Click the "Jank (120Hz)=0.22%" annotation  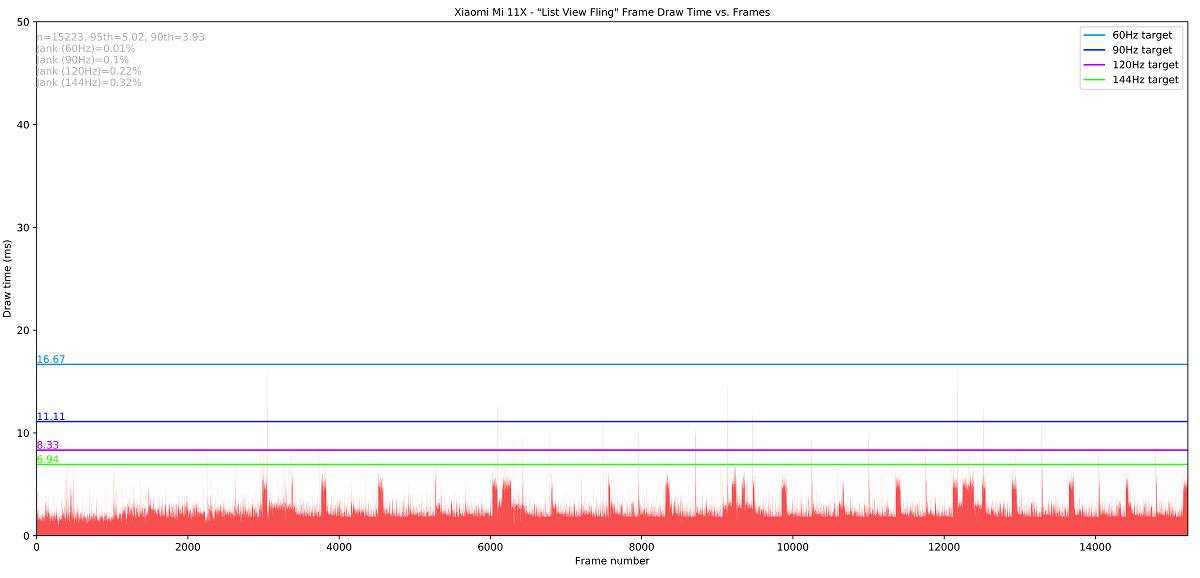tap(89, 71)
